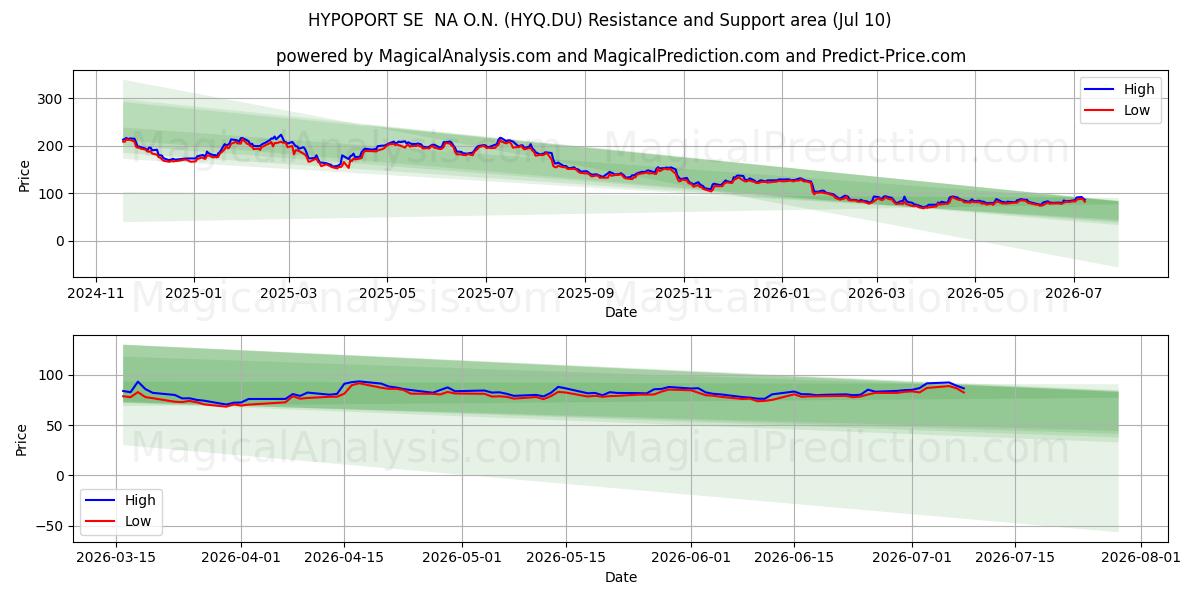Click the 'Date' axis label under the upper chart
Screen dimensions: 1200x600
click(621, 313)
